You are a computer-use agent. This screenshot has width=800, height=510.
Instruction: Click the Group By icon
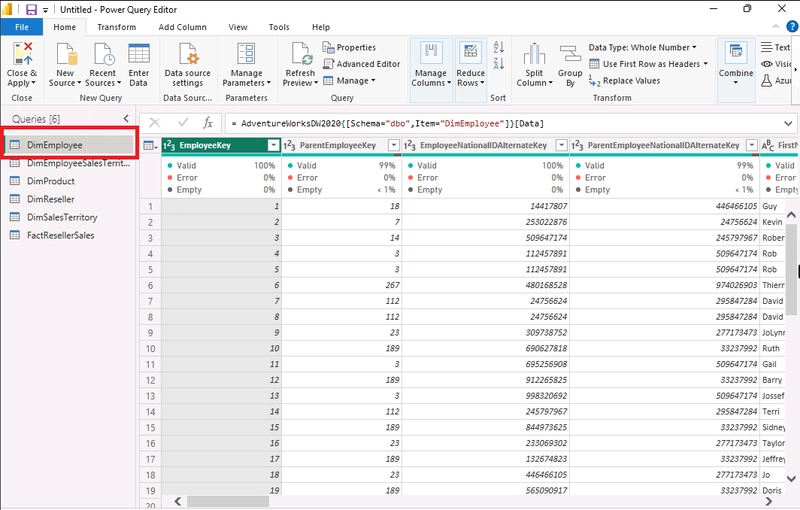tap(569, 54)
